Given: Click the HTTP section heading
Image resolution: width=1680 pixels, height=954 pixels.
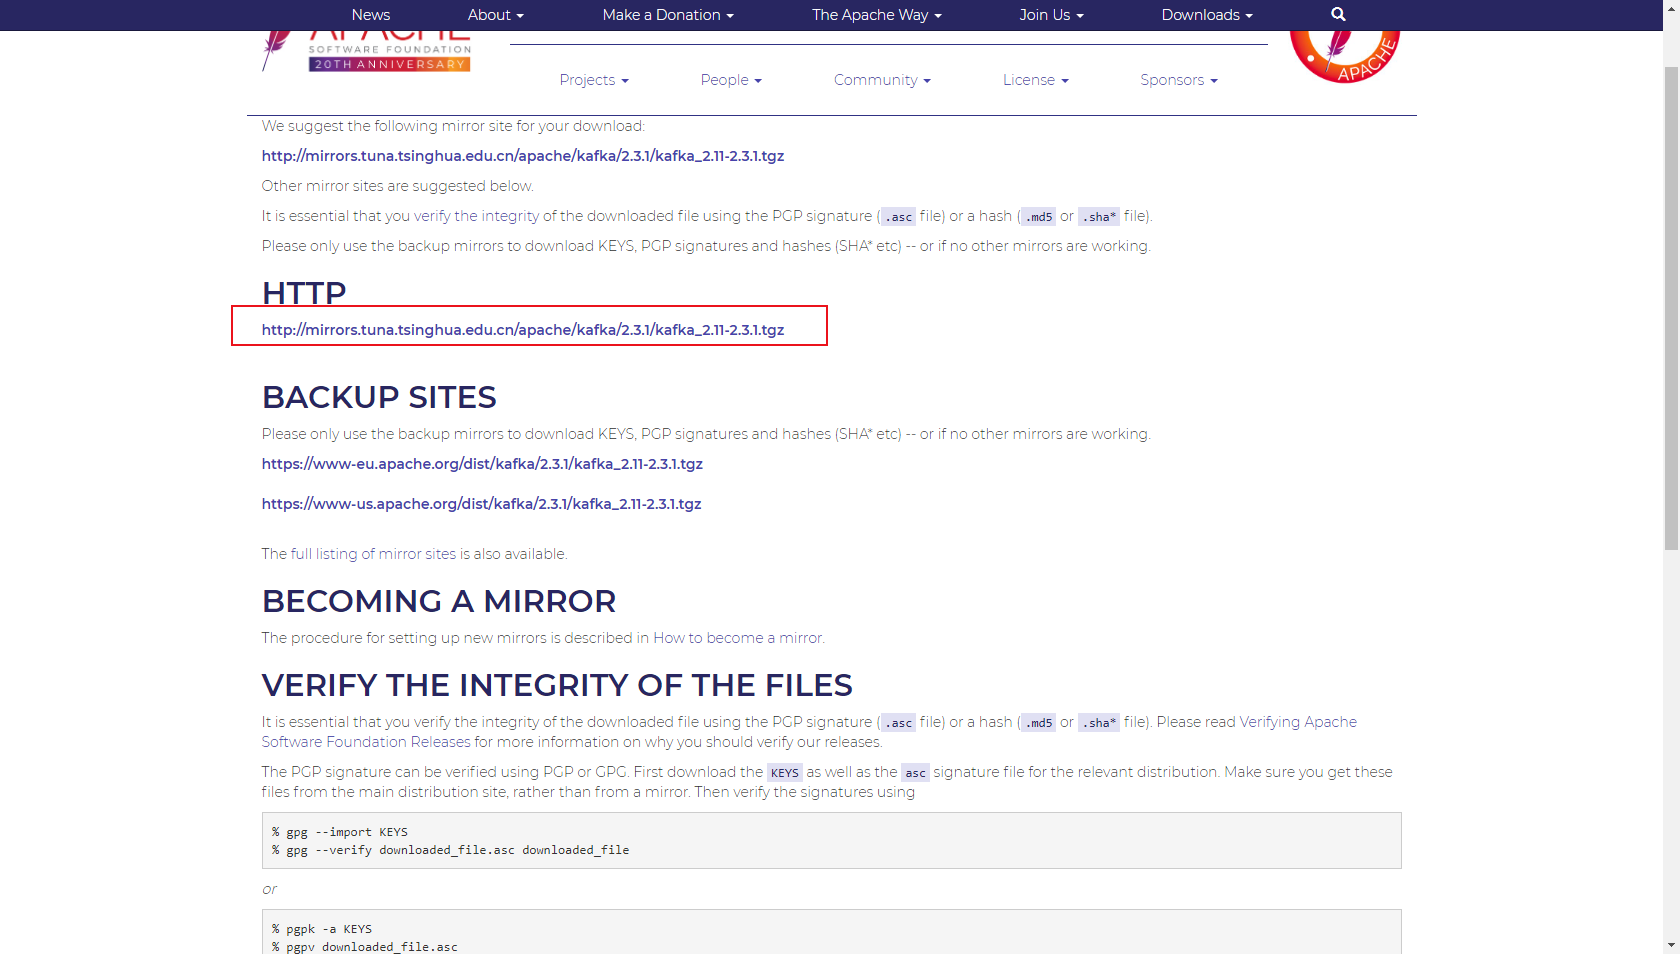Looking at the screenshot, I should click(x=304, y=292).
